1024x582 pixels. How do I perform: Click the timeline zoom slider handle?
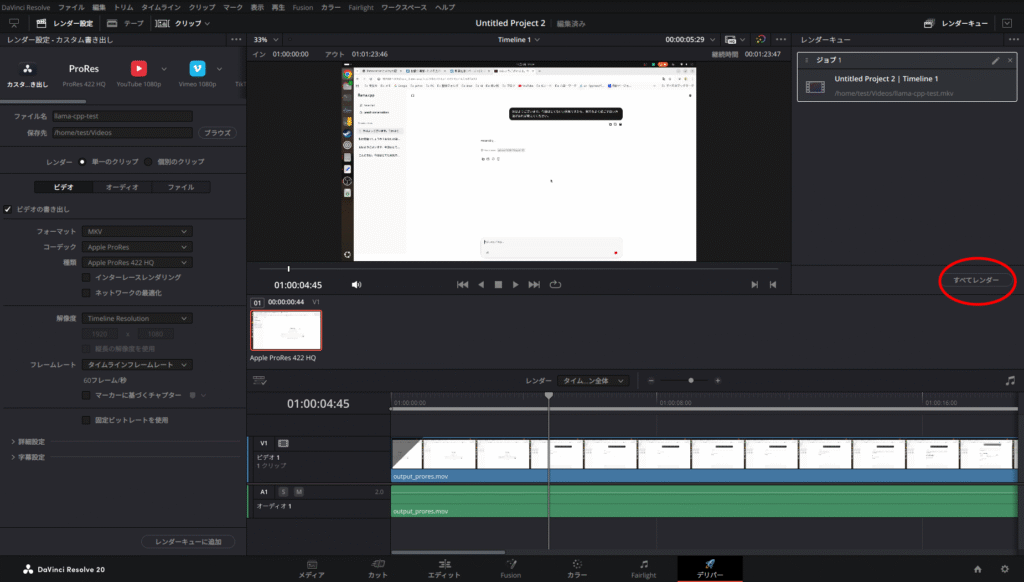[x=690, y=381]
